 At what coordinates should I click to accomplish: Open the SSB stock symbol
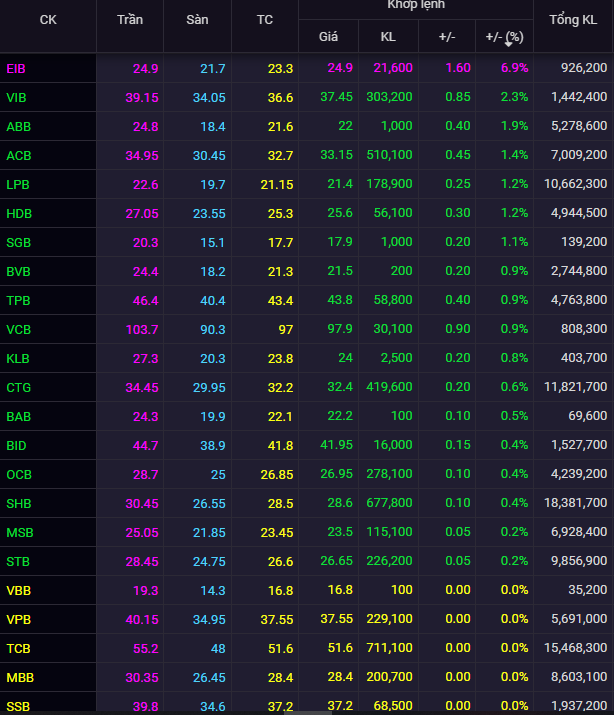pos(18,706)
